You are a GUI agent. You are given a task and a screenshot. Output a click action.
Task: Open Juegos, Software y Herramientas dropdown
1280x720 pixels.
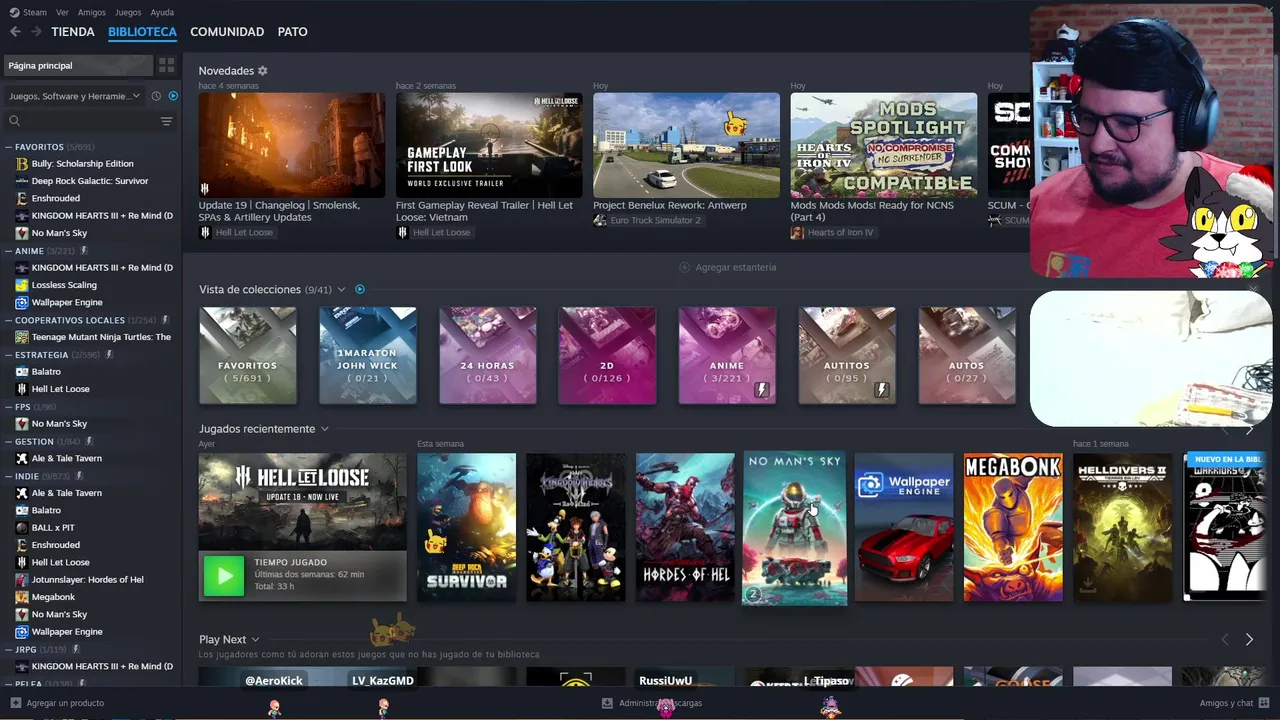pyautogui.click(x=76, y=96)
